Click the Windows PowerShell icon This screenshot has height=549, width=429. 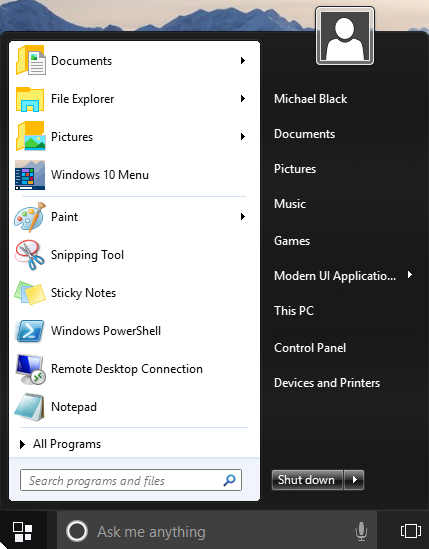(30, 331)
